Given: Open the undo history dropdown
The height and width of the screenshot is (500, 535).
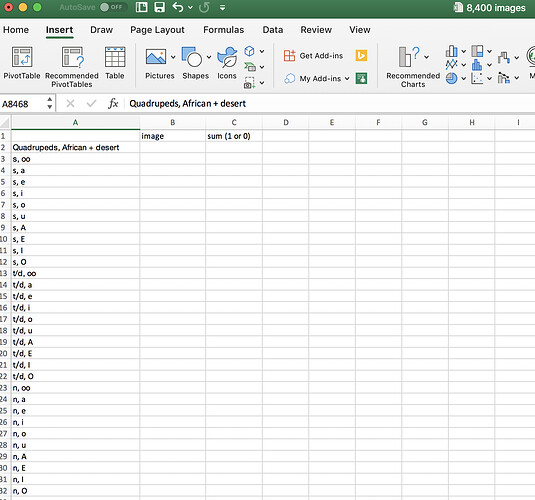Looking at the screenshot, I should [190, 7].
